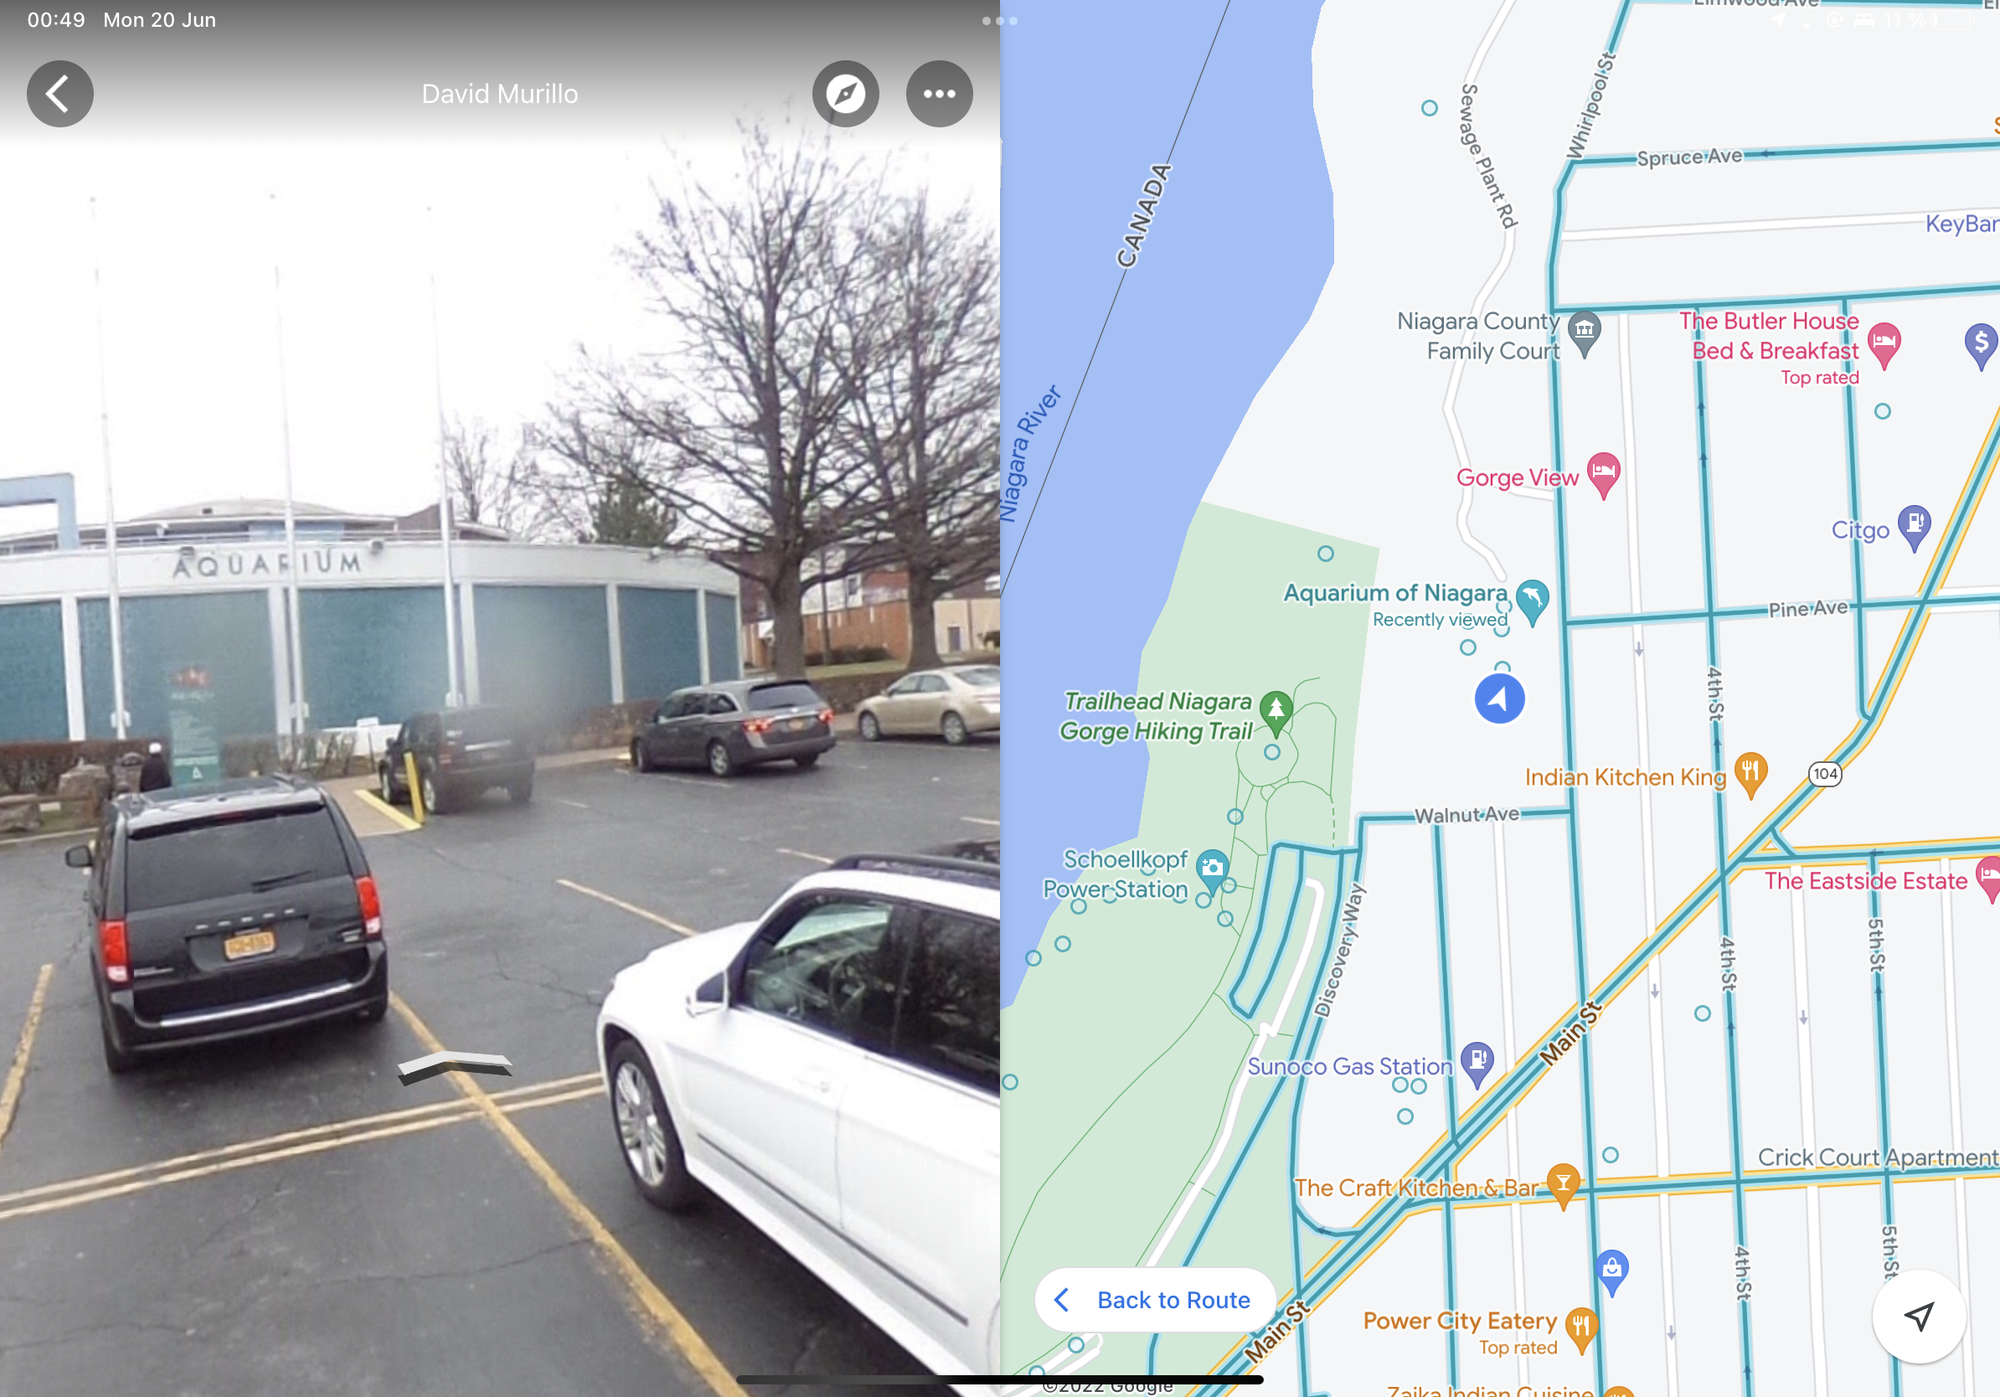This screenshot has height=1397, width=2000.
Task: Select the Sunoco Gas Station pin
Action: 1477,1063
